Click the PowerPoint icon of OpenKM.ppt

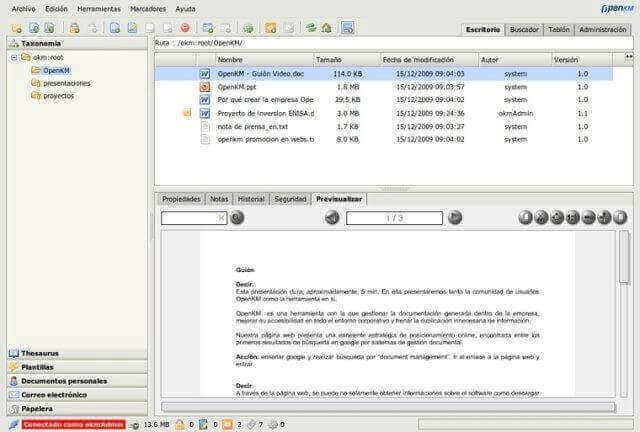pyautogui.click(x=204, y=87)
